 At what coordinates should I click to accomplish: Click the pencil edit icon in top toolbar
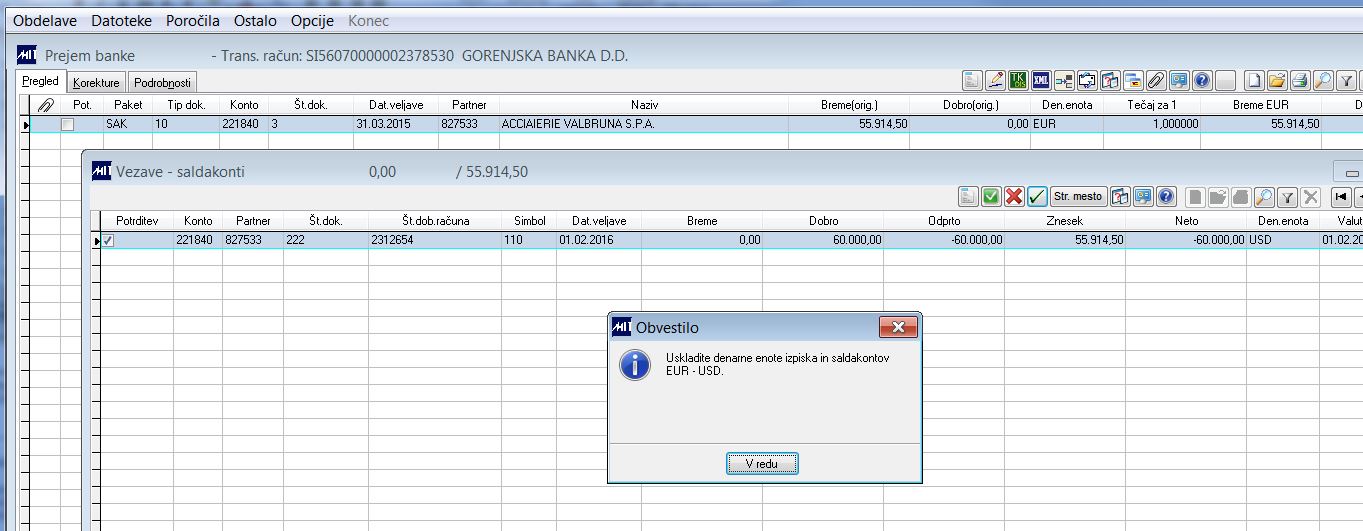[x=996, y=80]
